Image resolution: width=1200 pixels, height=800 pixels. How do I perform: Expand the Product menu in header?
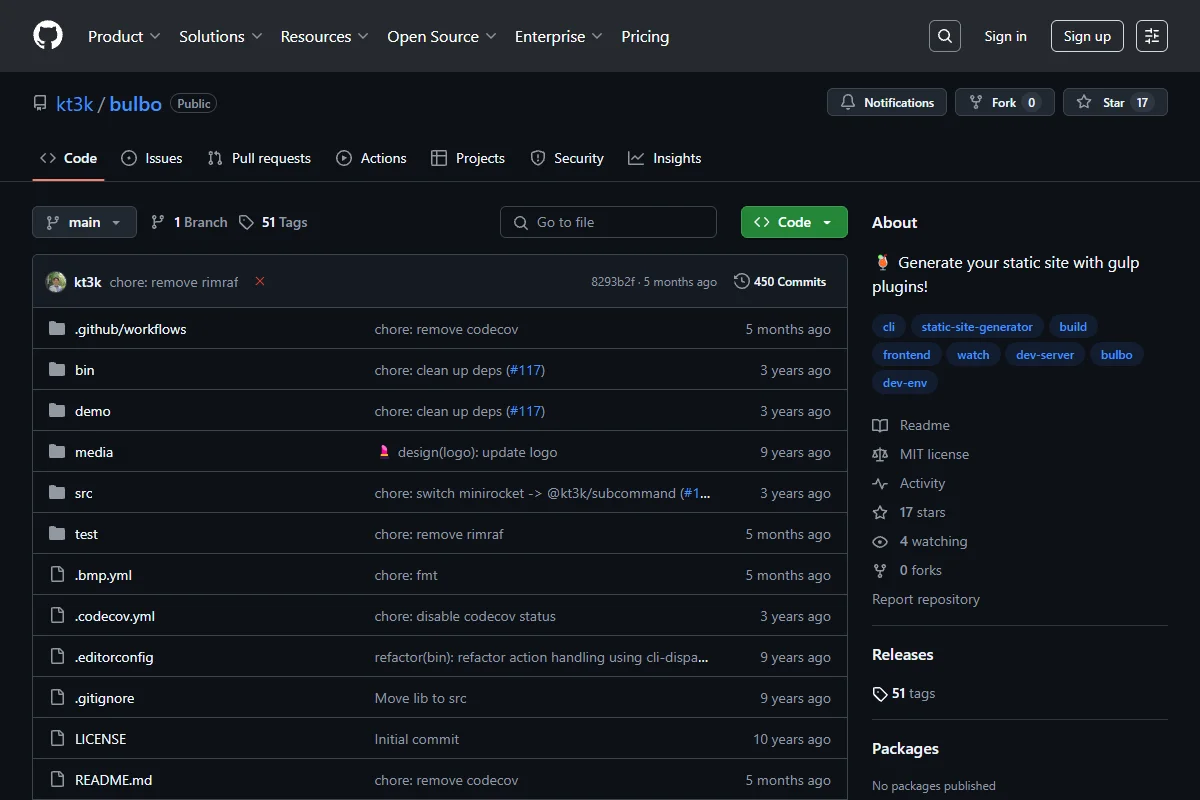(124, 36)
